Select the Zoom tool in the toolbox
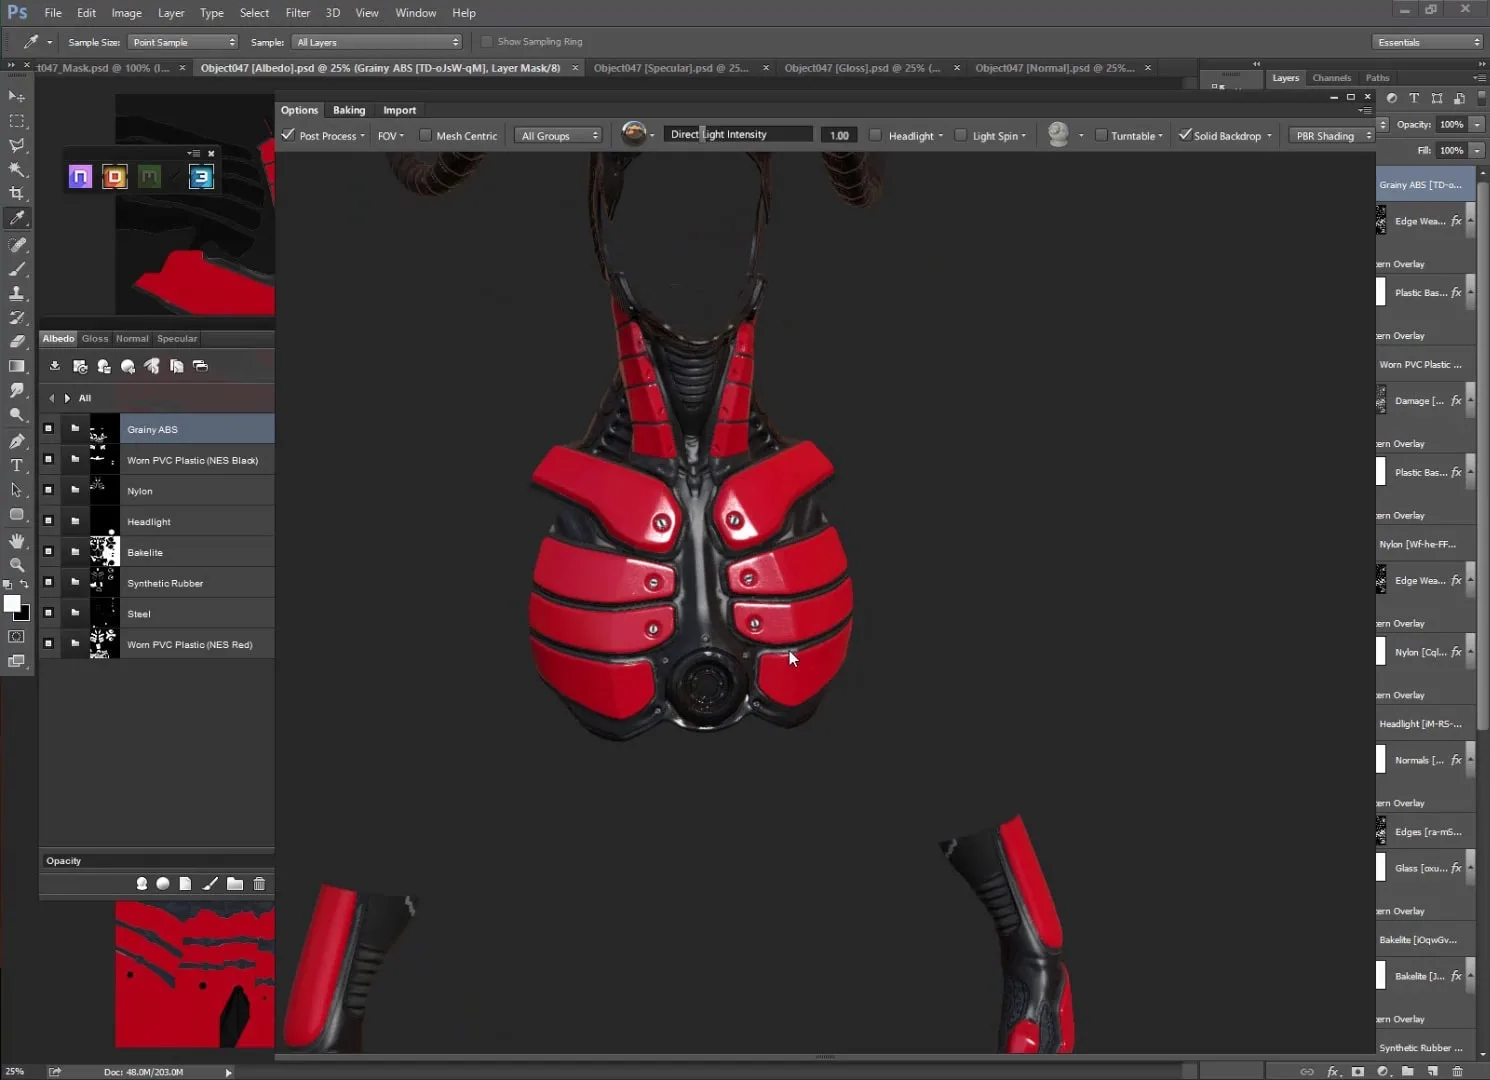The image size is (1490, 1080). click(17, 564)
